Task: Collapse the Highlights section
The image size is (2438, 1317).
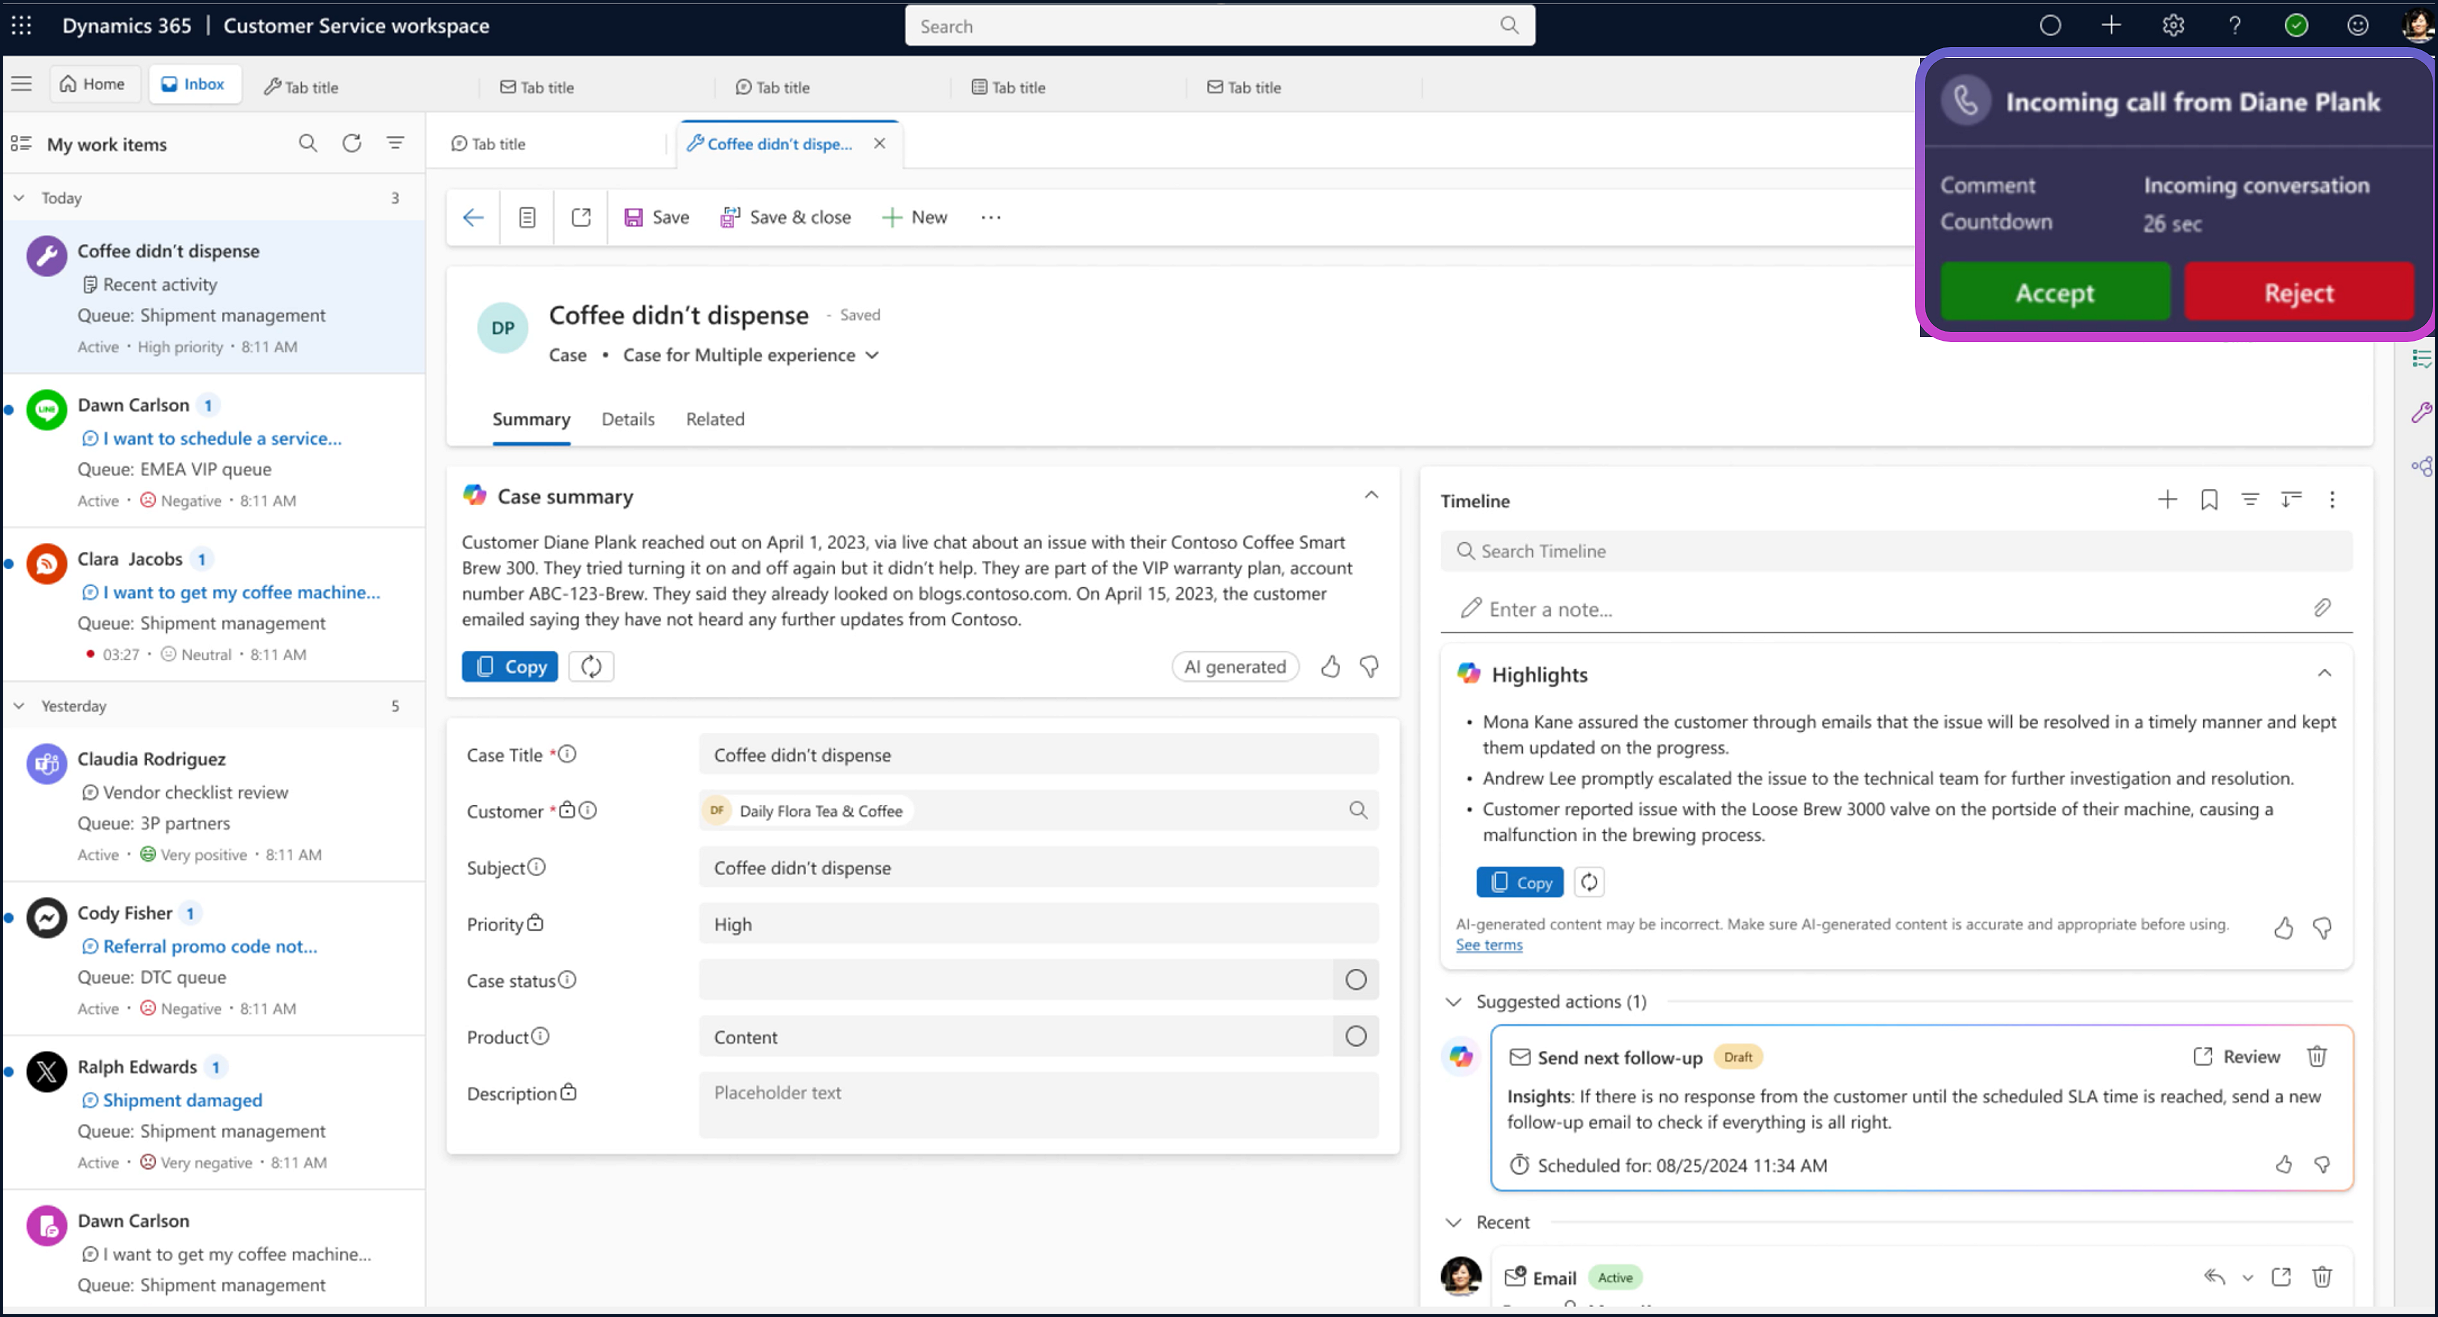Action: point(2324,674)
